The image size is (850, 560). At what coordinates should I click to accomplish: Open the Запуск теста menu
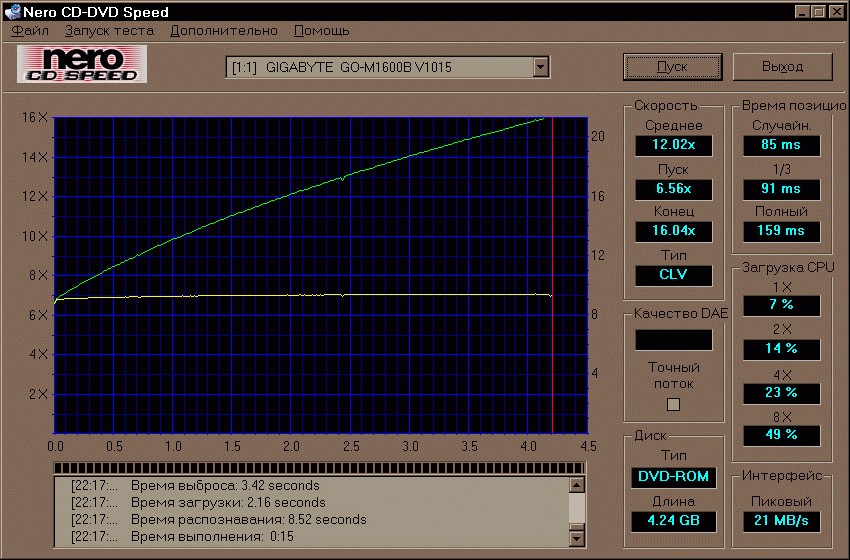pyautogui.click(x=109, y=30)
